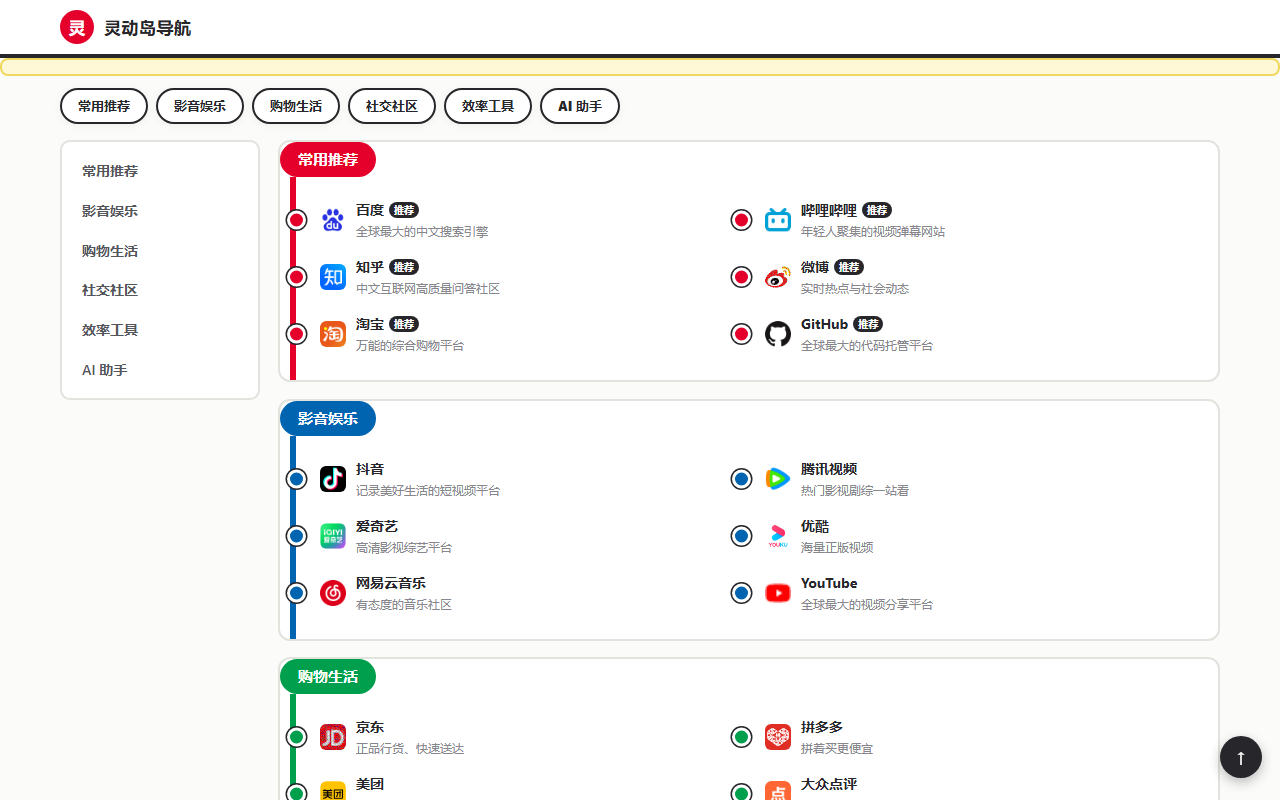This screenshot has width=1280, height=800.
Task: Click the red station dot beside 百度
Action: (296, 220)
